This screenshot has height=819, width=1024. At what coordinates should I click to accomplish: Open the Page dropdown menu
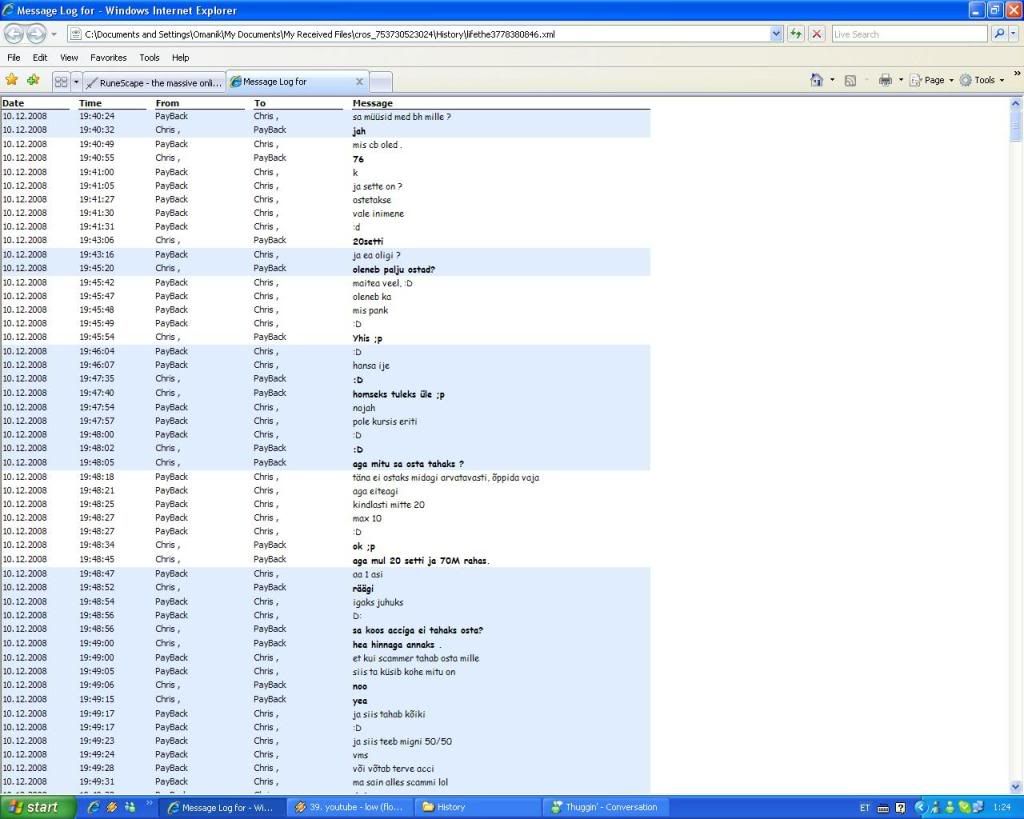932,80
